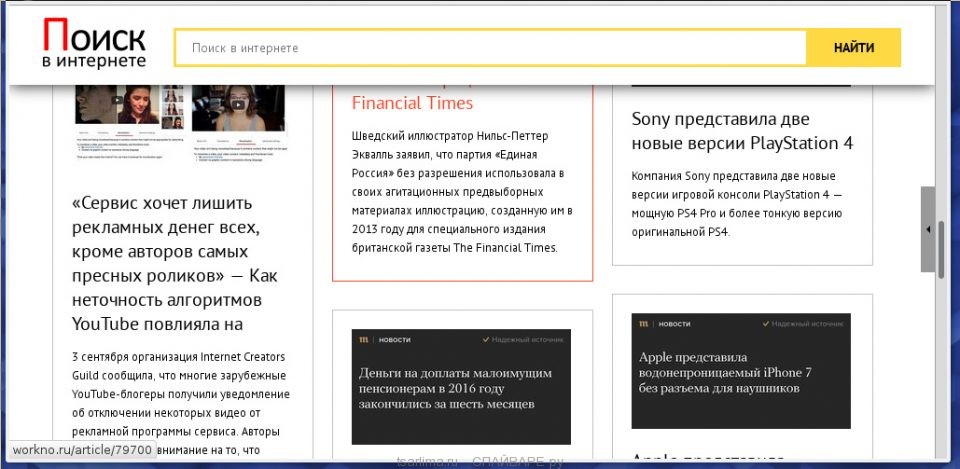Screen dimensions: 960x469
Task: Click the Swedish illustrator article summary text
Action: coord(461,191)
